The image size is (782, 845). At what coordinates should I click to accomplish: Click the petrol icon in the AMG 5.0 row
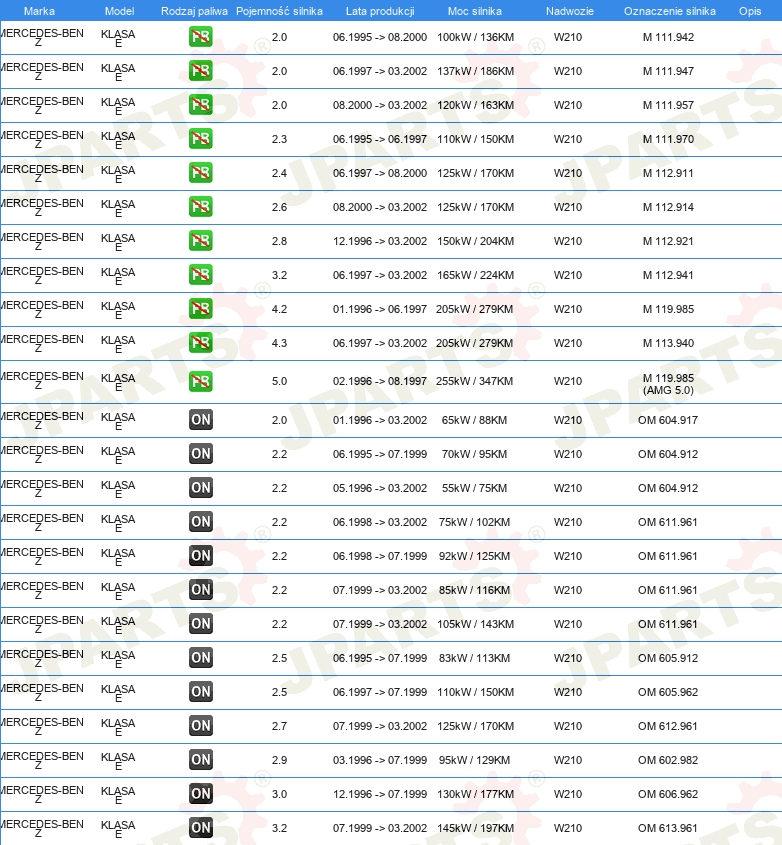tap(200, 381)
